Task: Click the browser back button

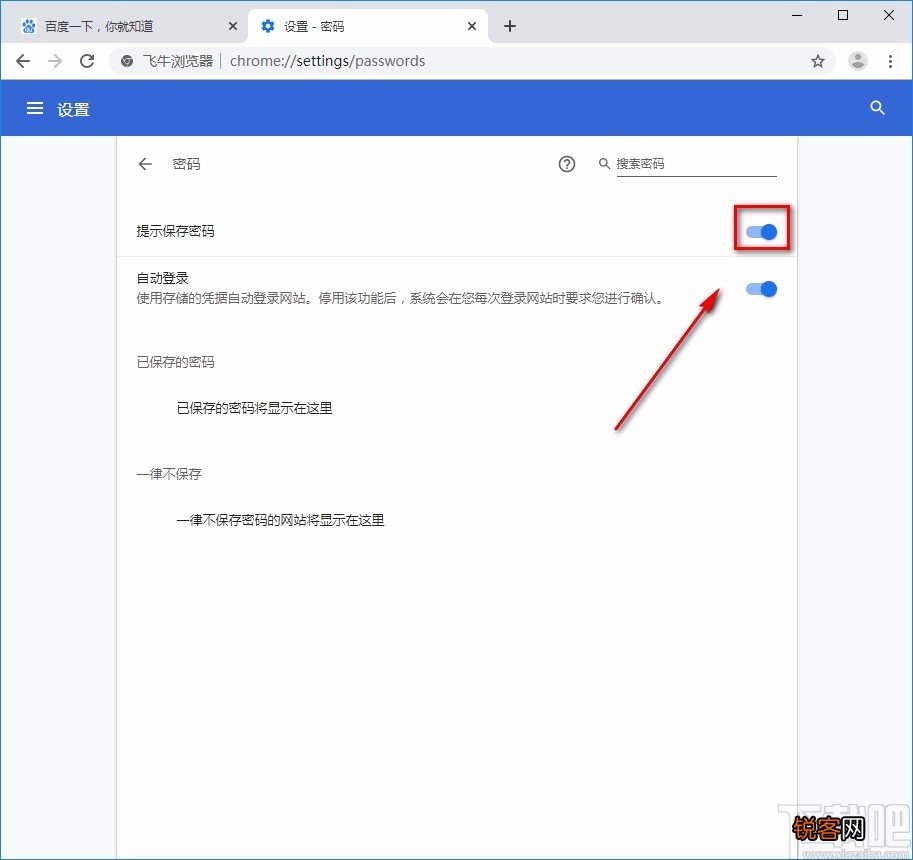Action: (23, 61)
